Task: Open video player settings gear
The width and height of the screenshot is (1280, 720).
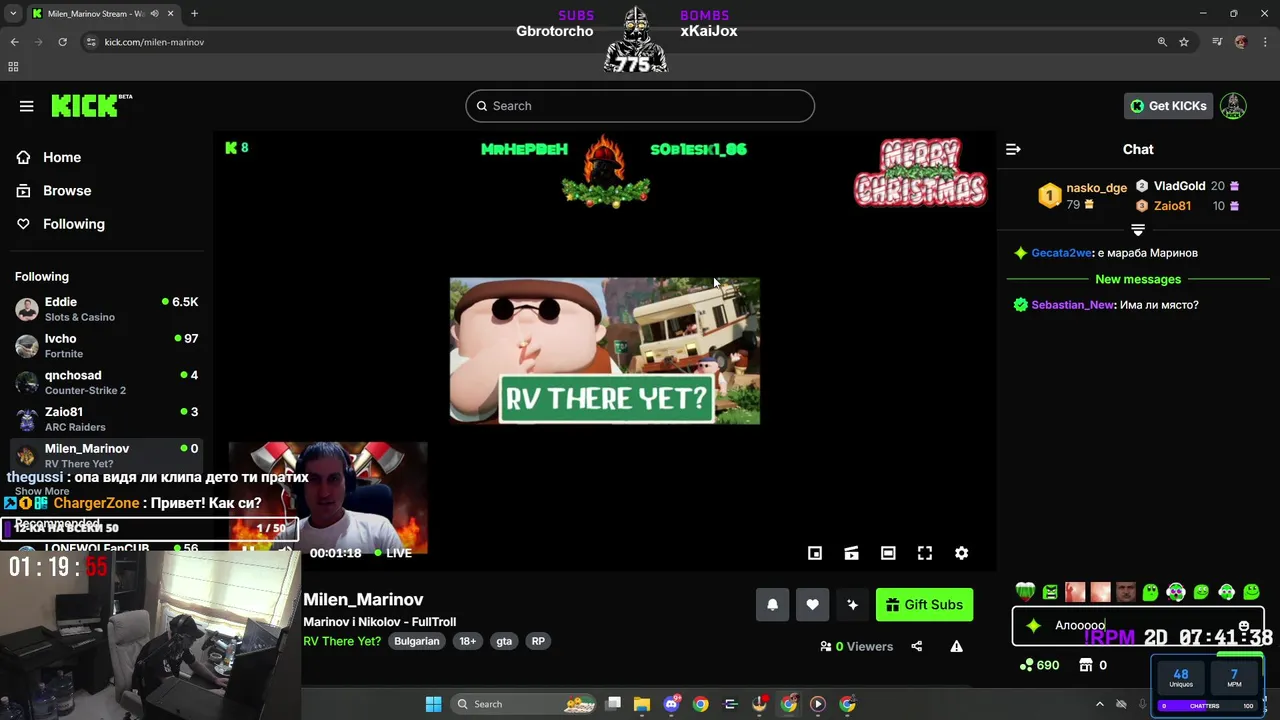Action: click(x=961, y=553)
